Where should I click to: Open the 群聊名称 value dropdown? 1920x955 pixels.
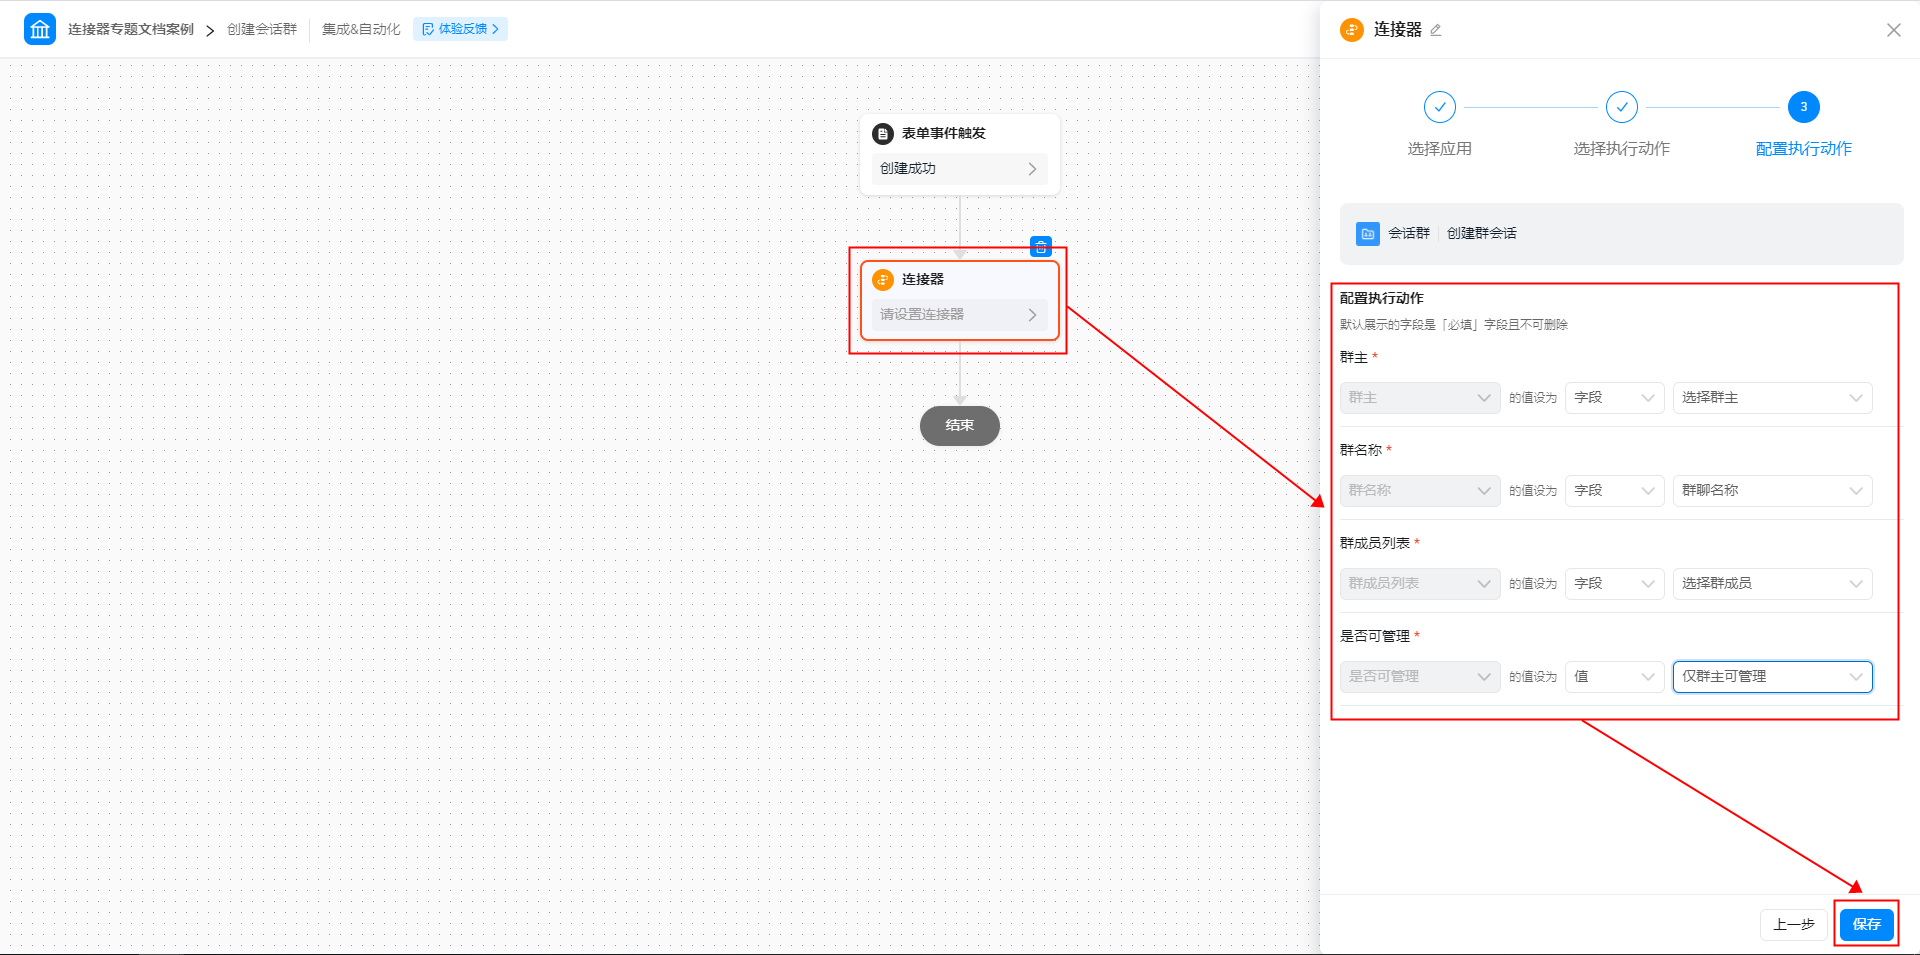[1773, 491]
